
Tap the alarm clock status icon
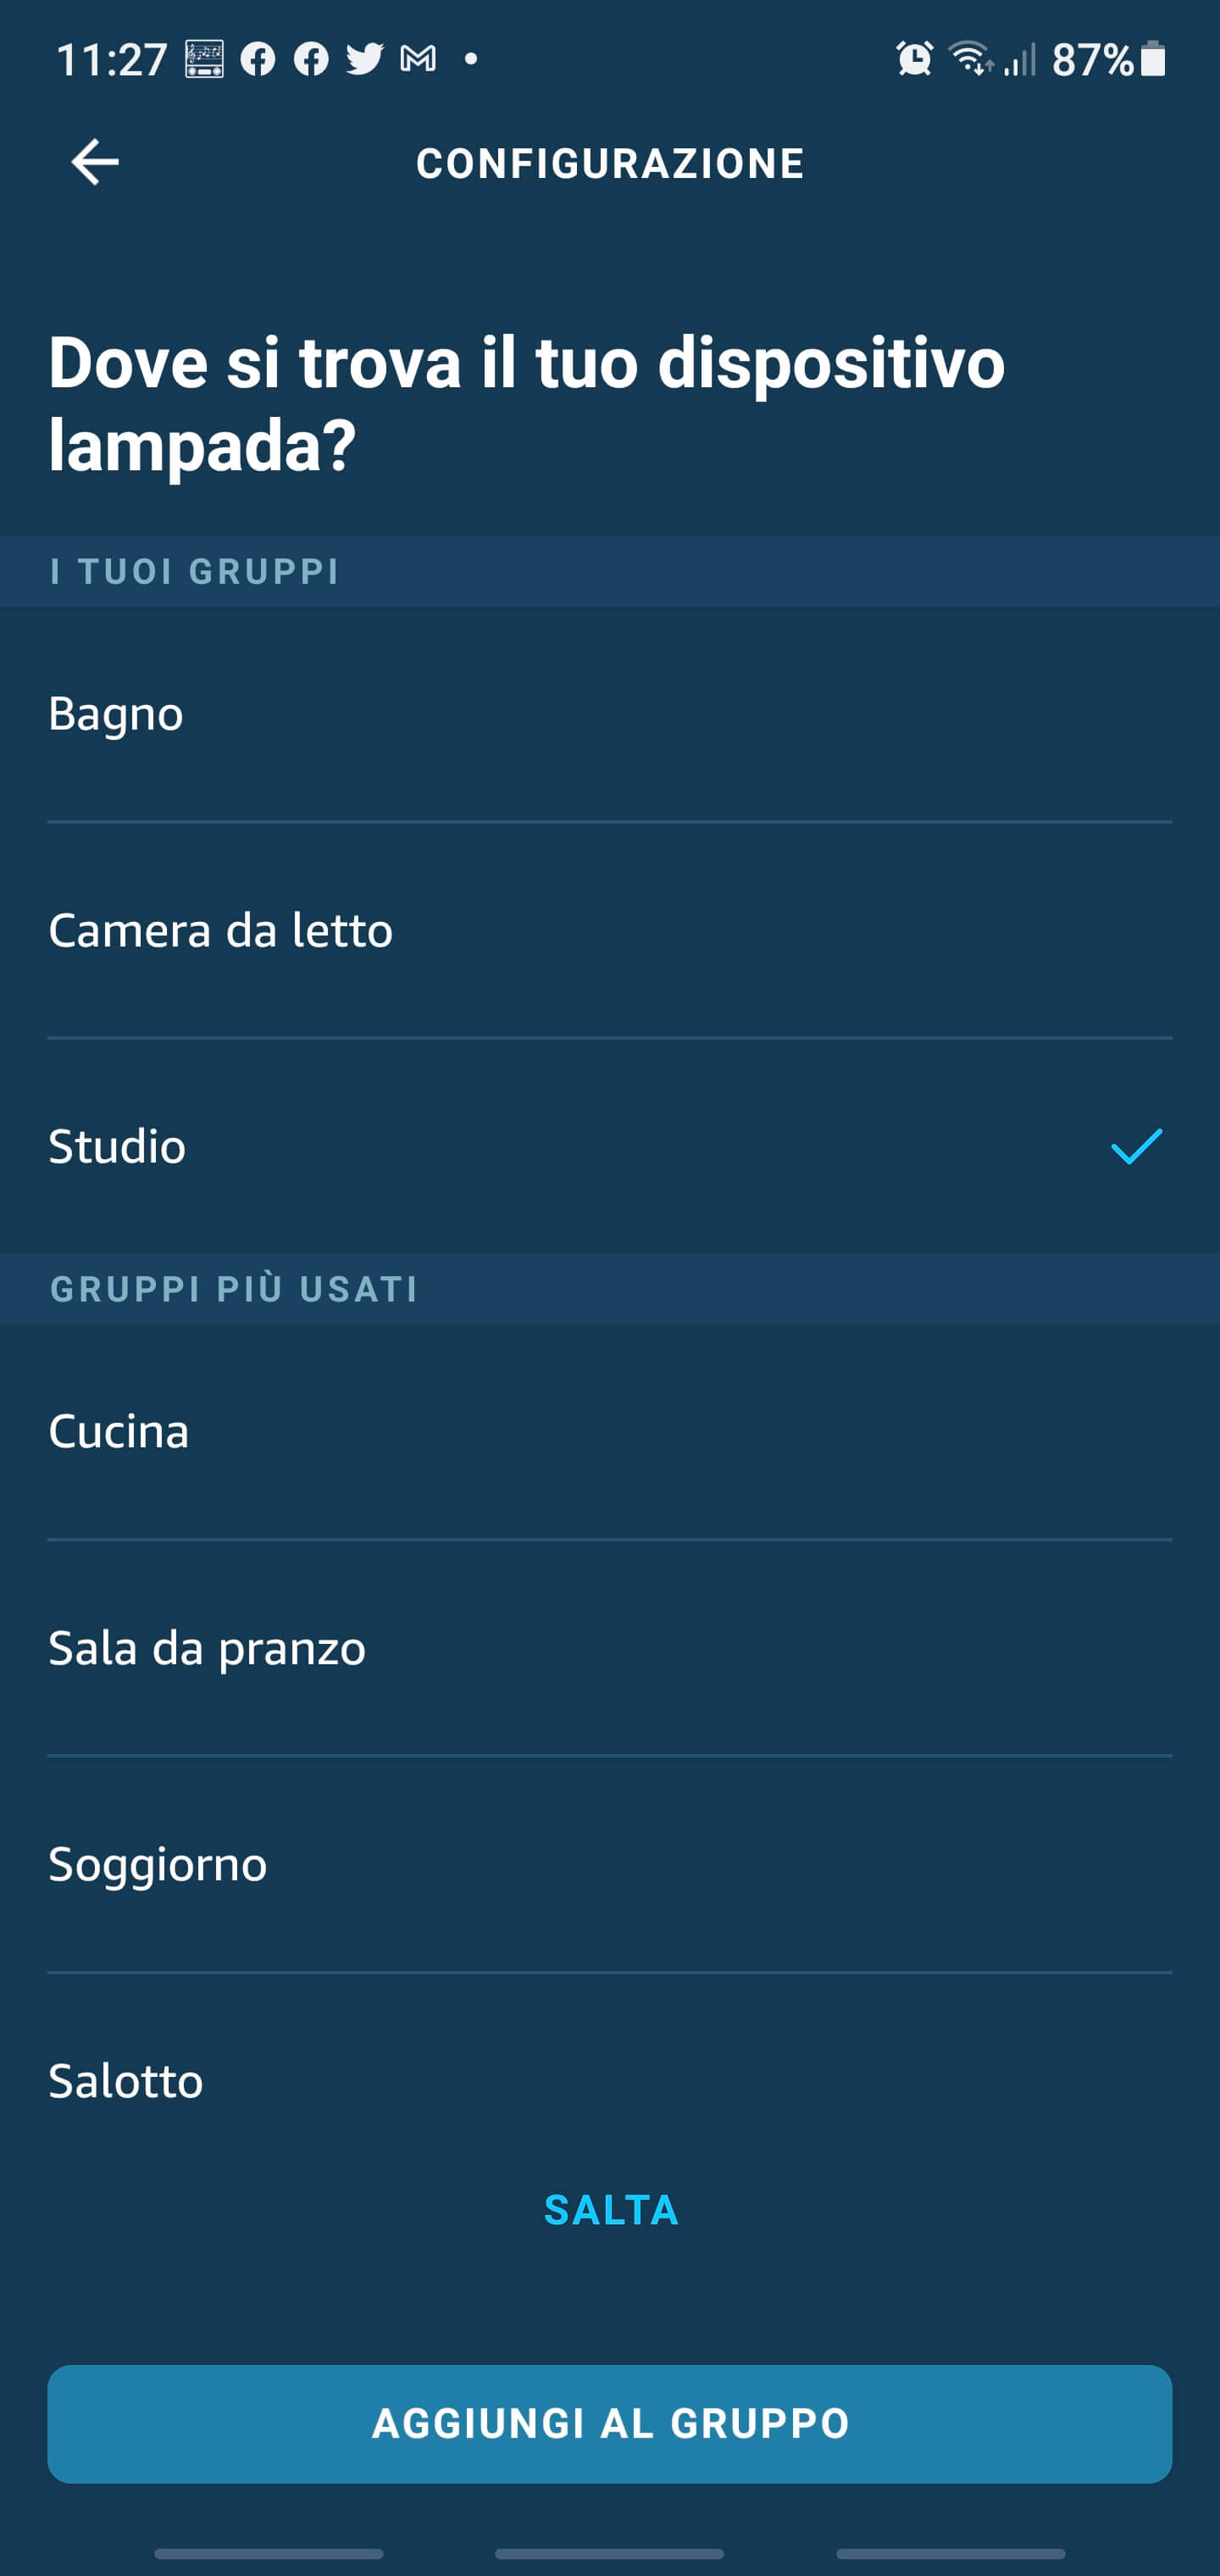914,59
